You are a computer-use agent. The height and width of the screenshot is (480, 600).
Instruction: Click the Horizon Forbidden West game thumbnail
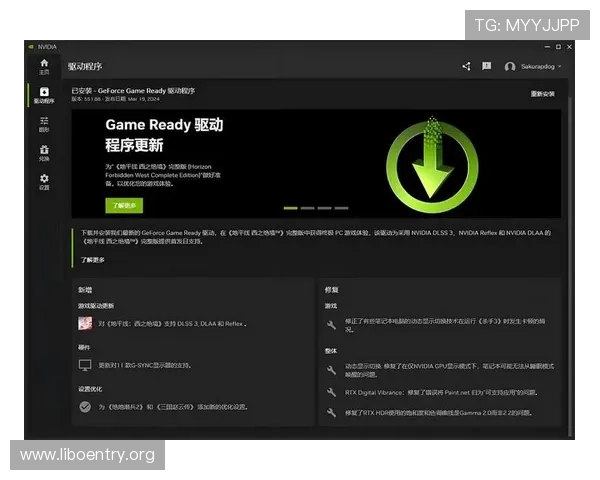[85, 323]
